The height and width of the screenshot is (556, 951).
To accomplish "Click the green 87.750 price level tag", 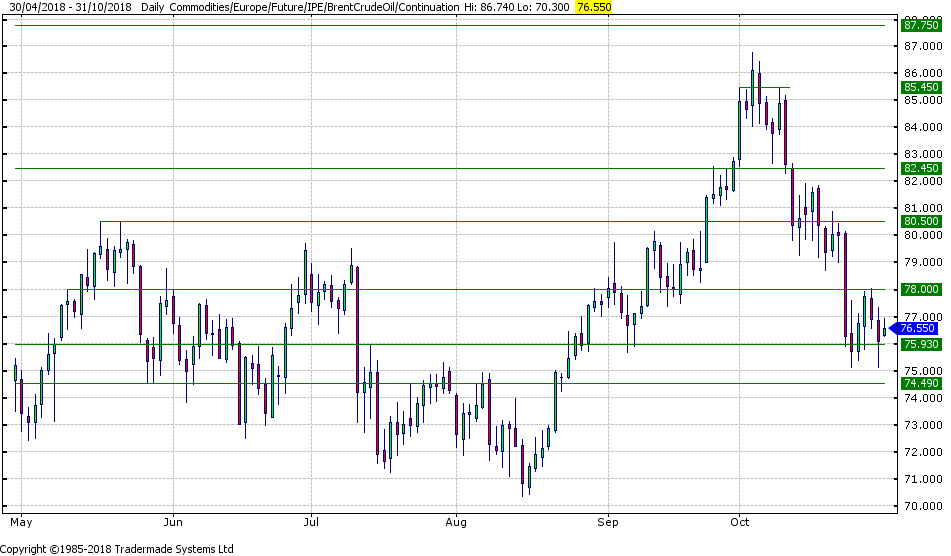I will click(x=921, y=26).
